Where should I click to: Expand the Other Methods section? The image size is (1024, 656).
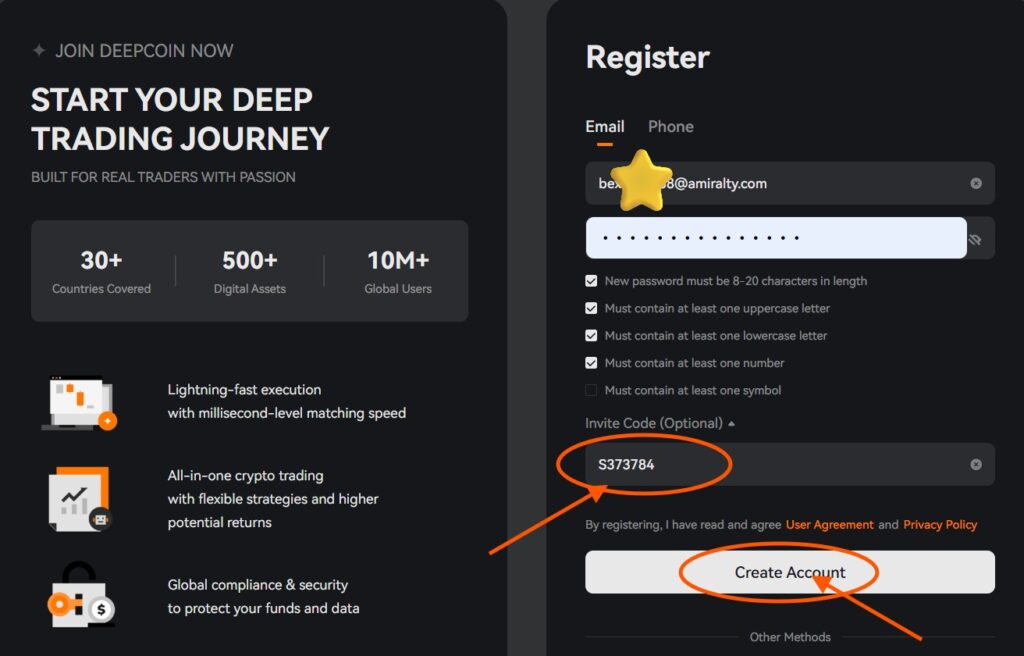790,637
